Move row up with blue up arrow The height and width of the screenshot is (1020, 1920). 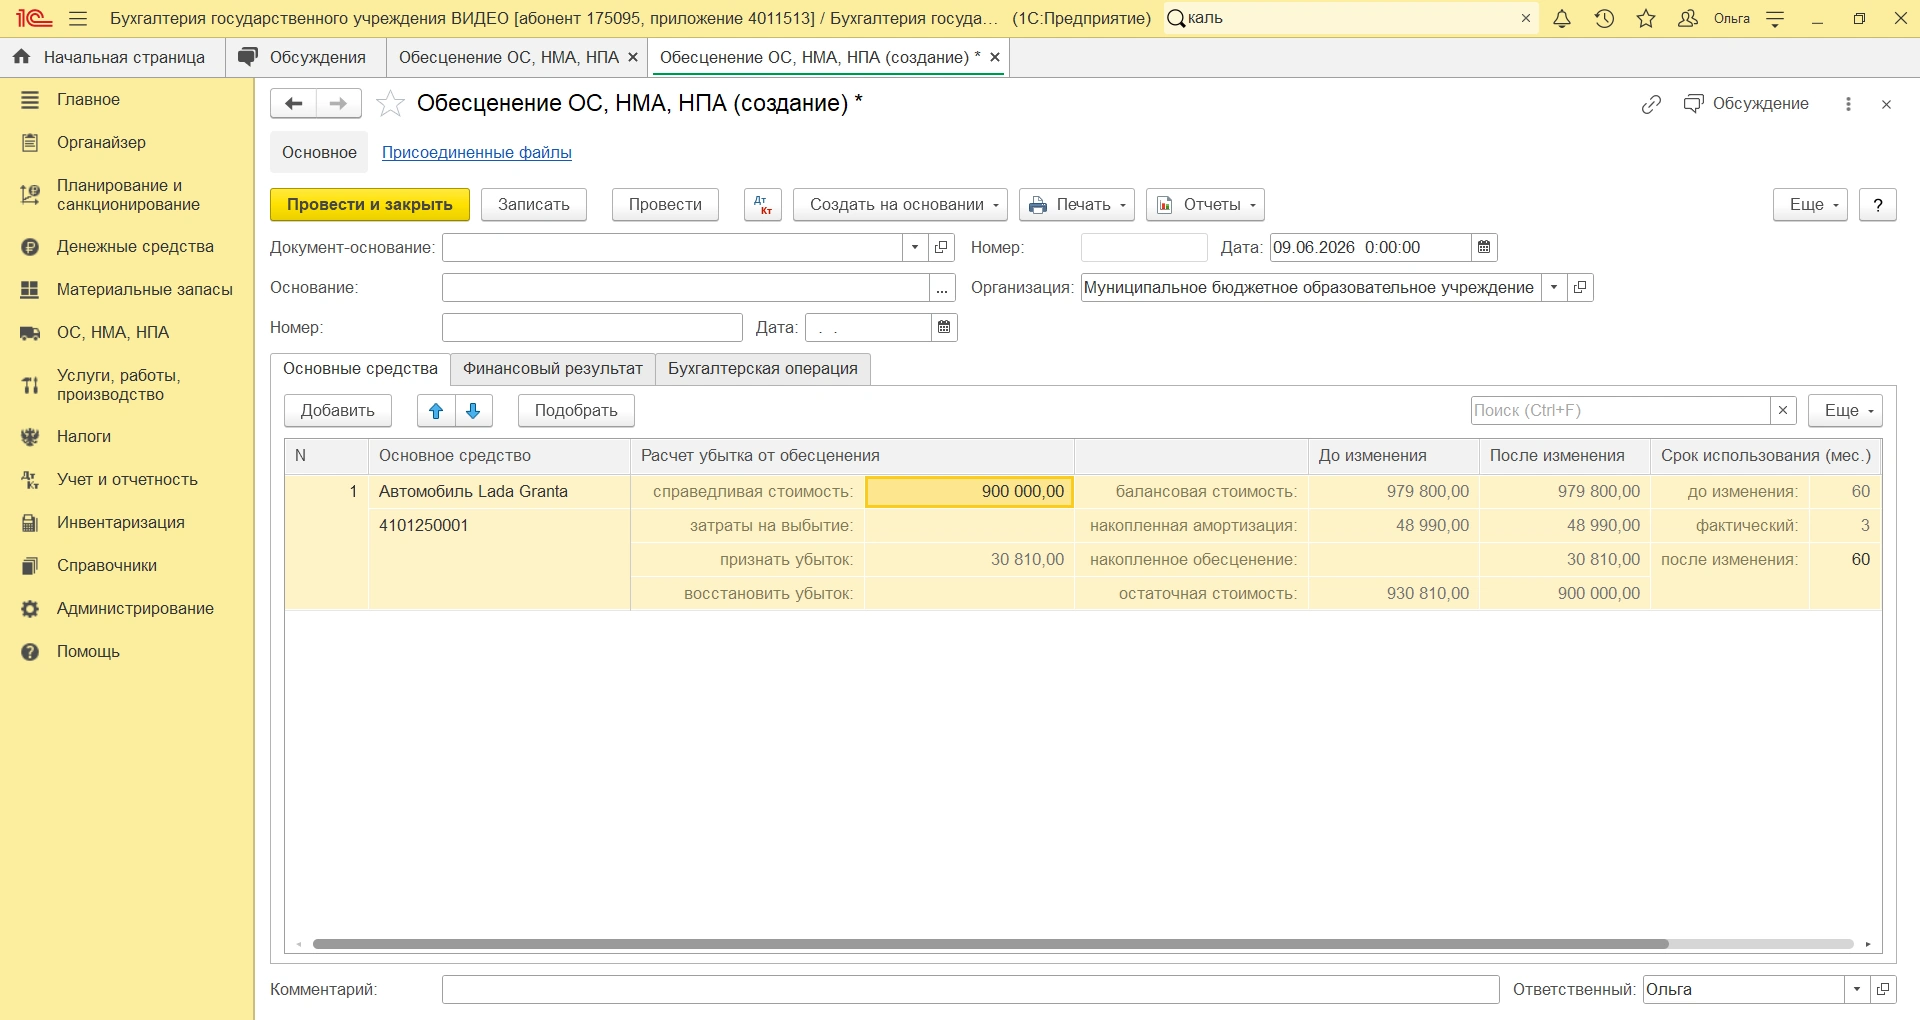(436, 411)
